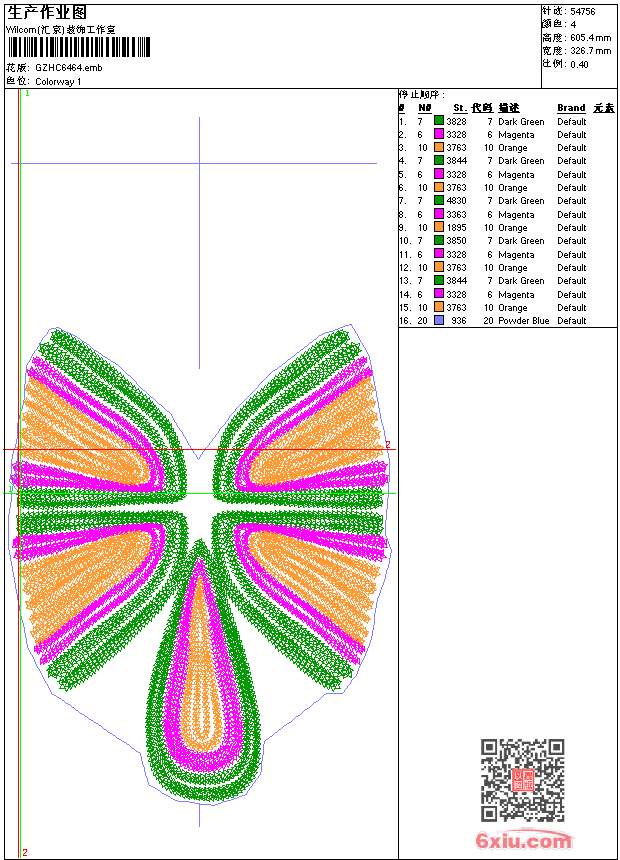Click the QR code image
This screenshot has width=620, height=860.
click(523, 780)
